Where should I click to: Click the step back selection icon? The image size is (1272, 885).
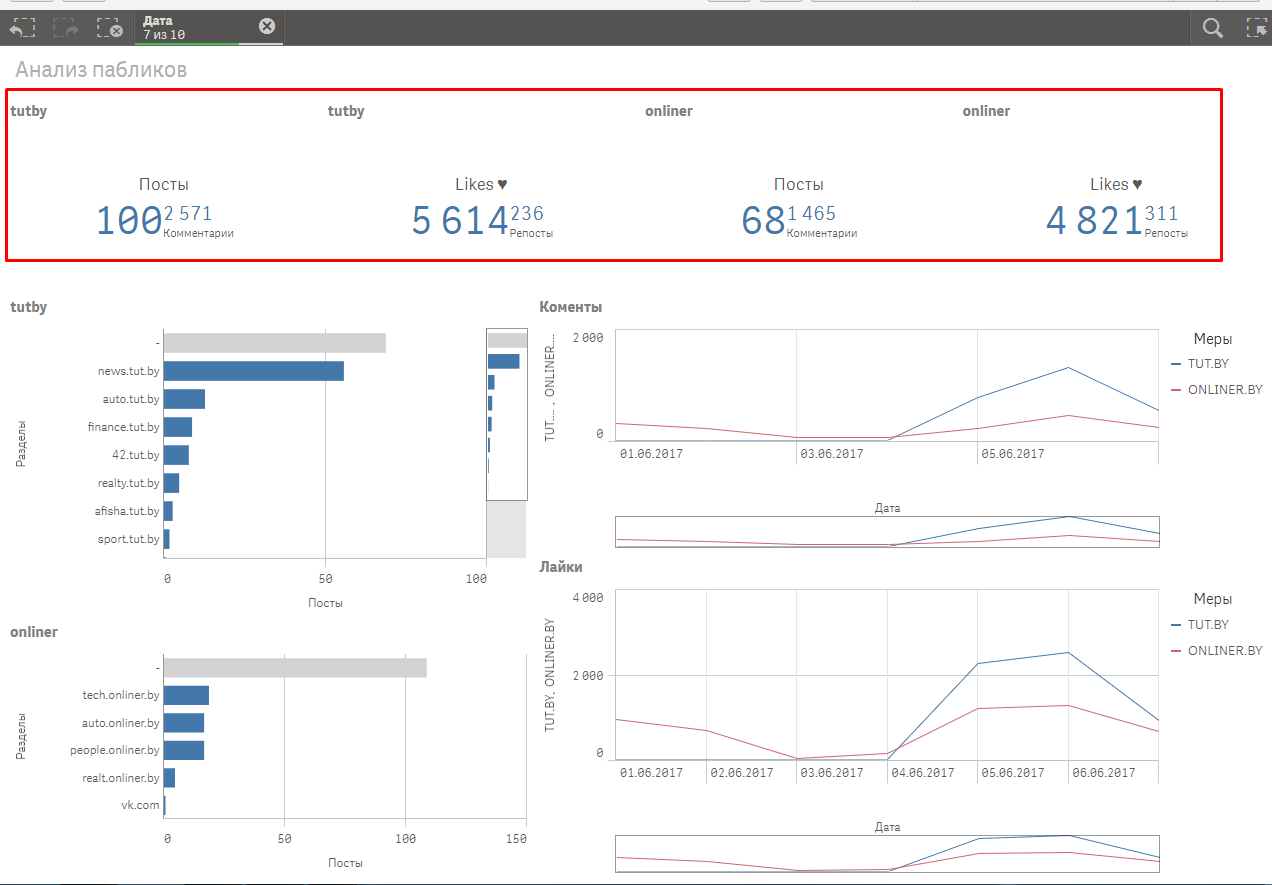pyautogui.click(x=22, y=29)
